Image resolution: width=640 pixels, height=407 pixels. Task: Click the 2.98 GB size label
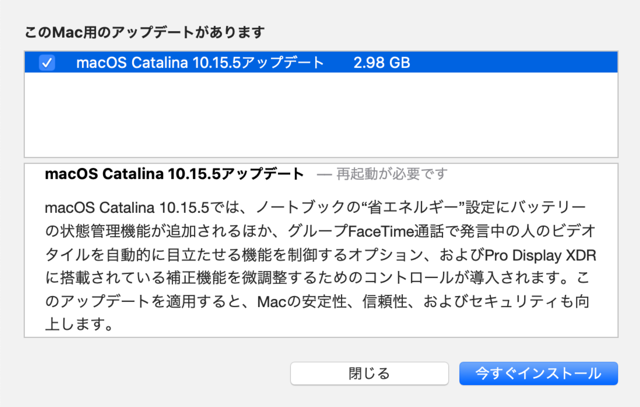[382, 62]
